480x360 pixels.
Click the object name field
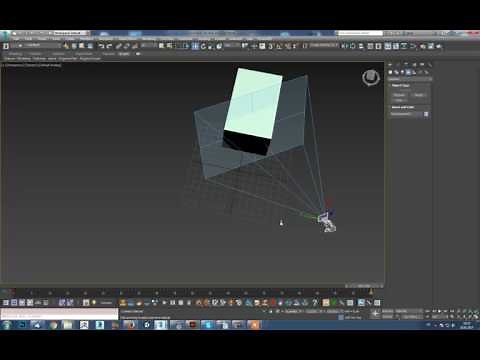point(406,114)
